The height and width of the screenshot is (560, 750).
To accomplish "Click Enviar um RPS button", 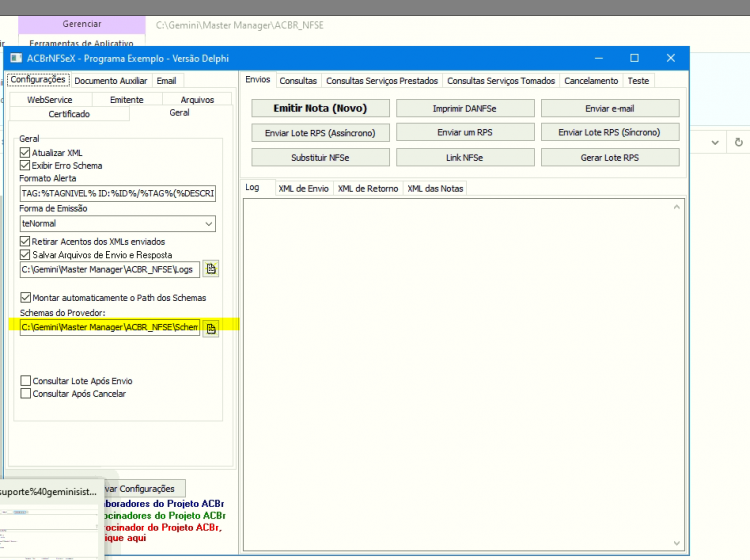I will (x=465, y=132).
